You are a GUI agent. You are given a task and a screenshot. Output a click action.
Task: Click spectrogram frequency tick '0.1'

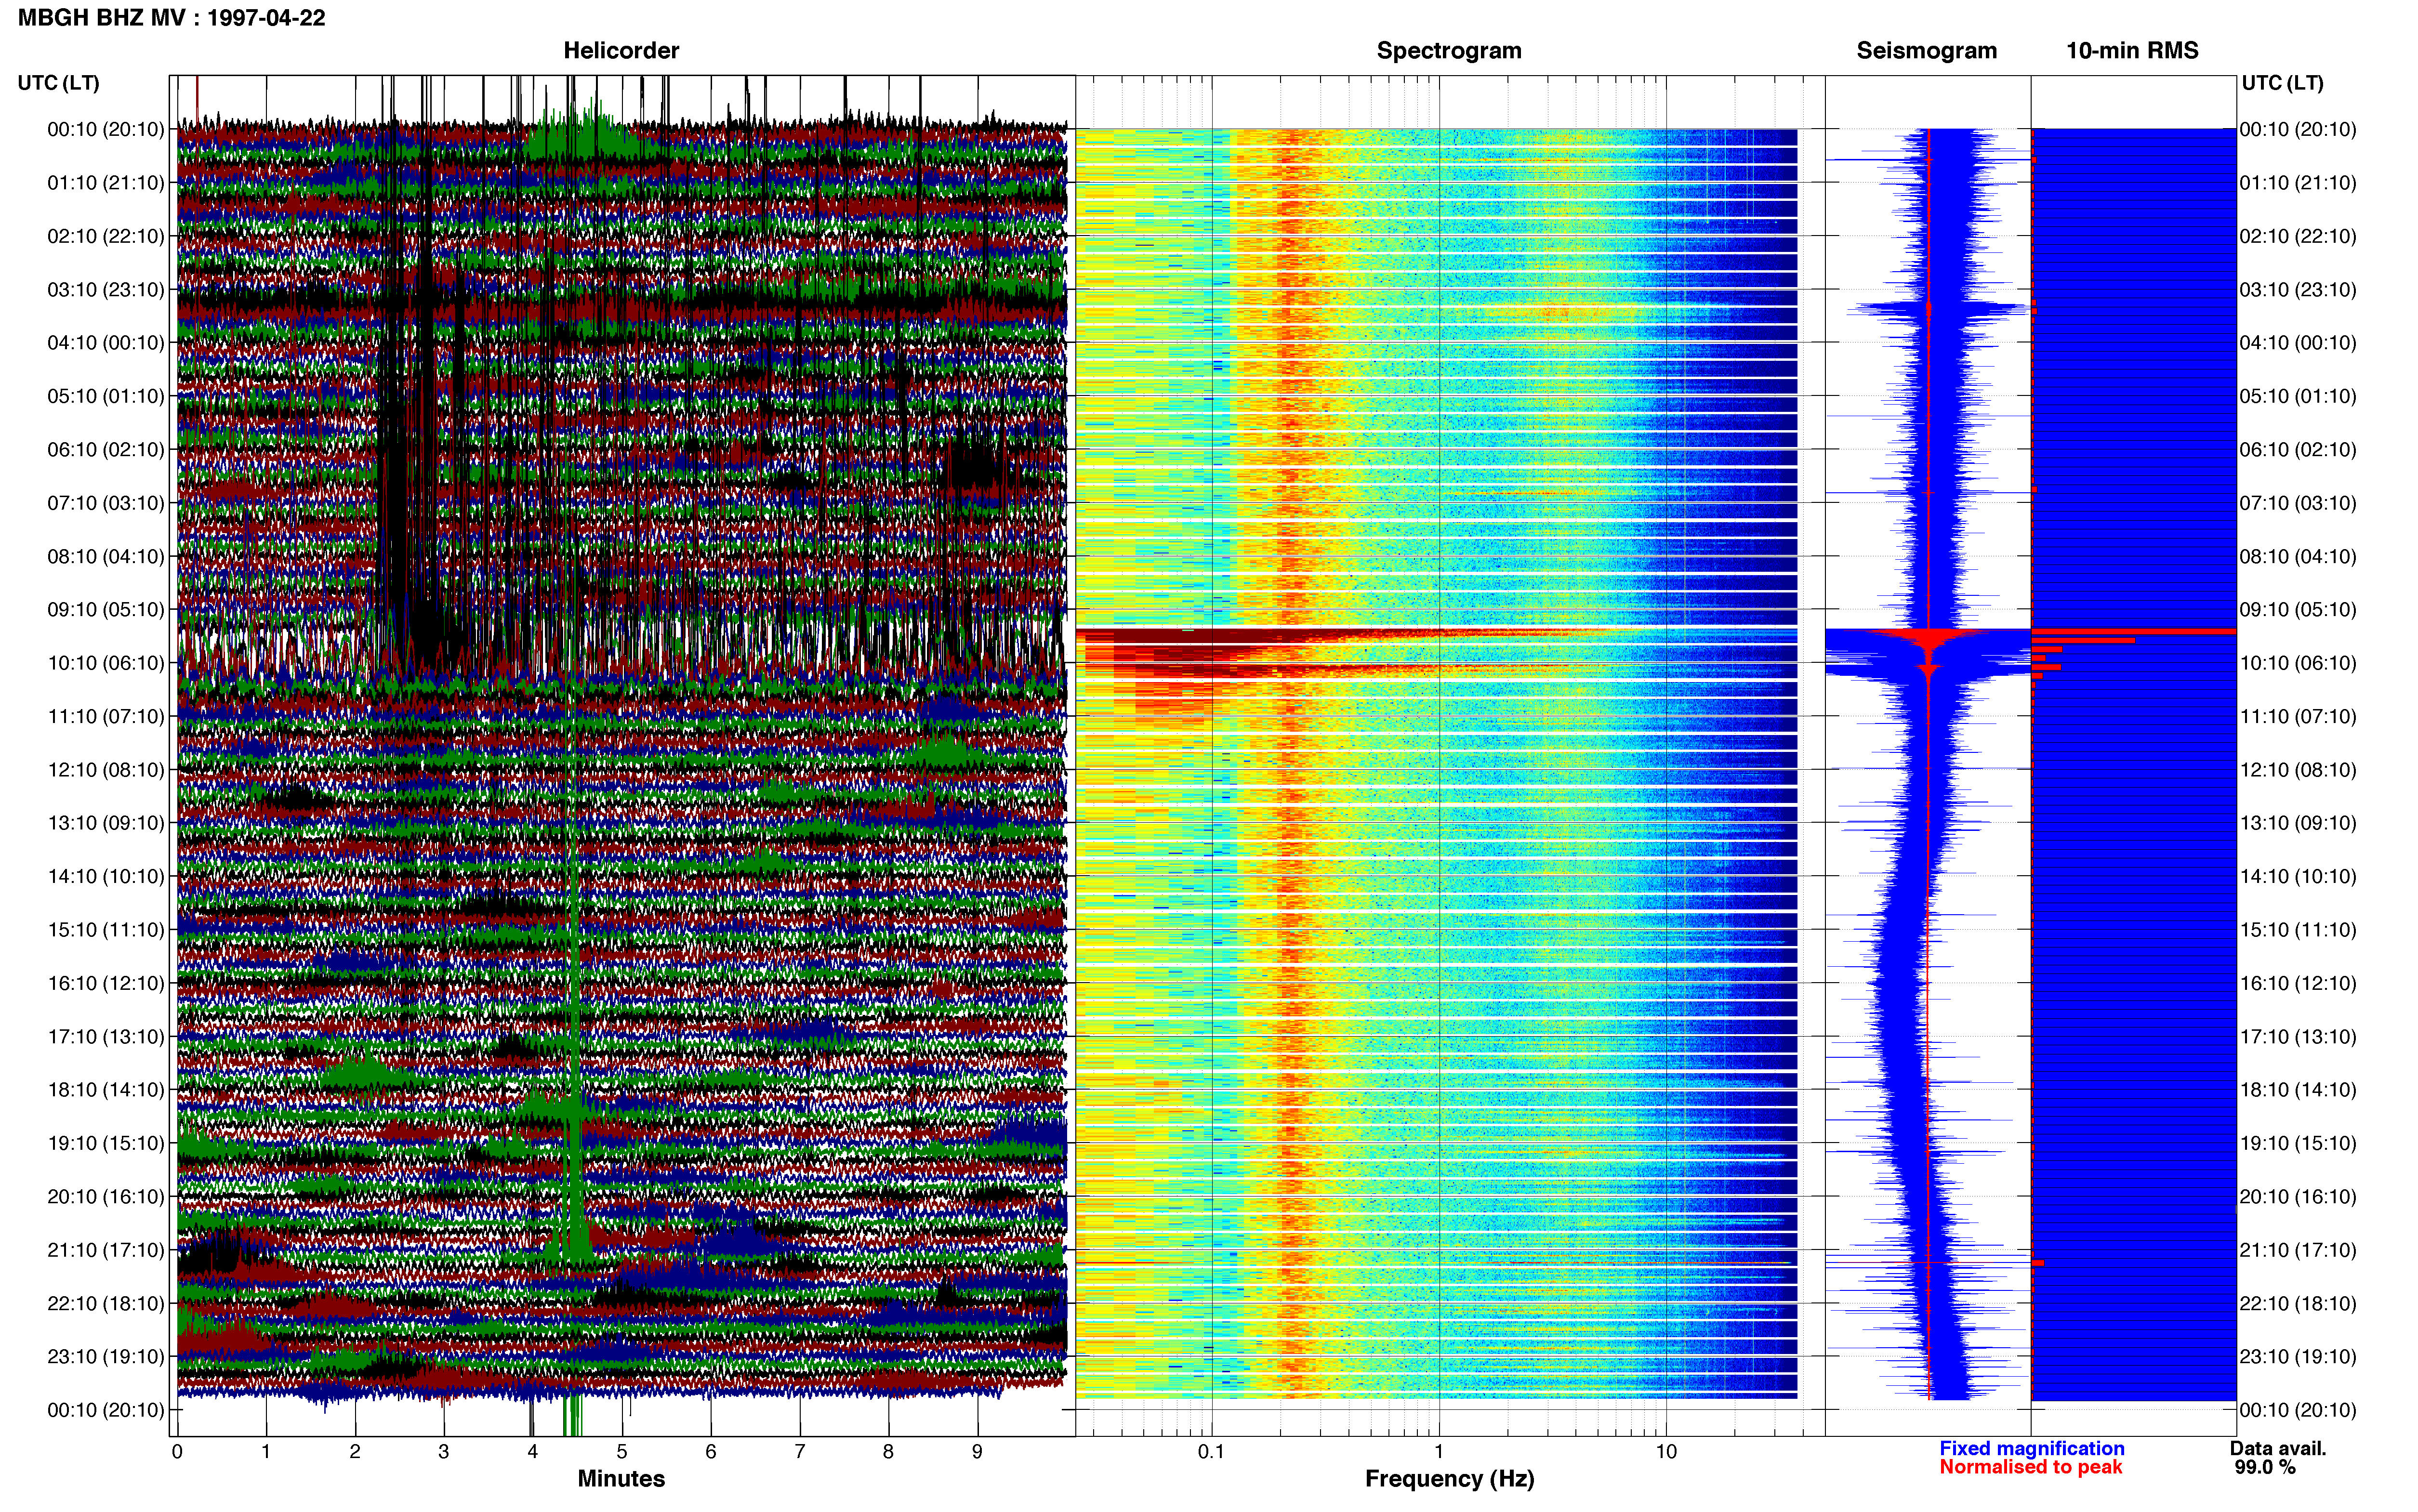click(x=1211, y=1452)
